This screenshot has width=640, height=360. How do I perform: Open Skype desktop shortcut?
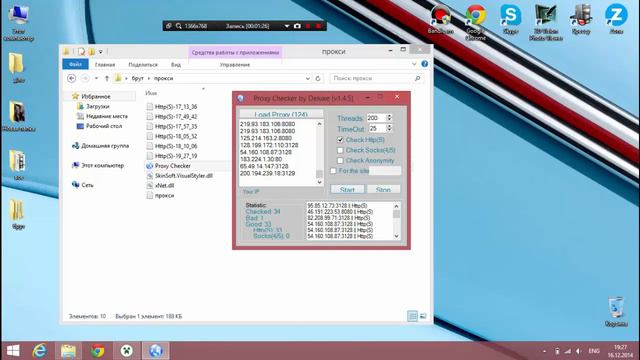point(511,19)
